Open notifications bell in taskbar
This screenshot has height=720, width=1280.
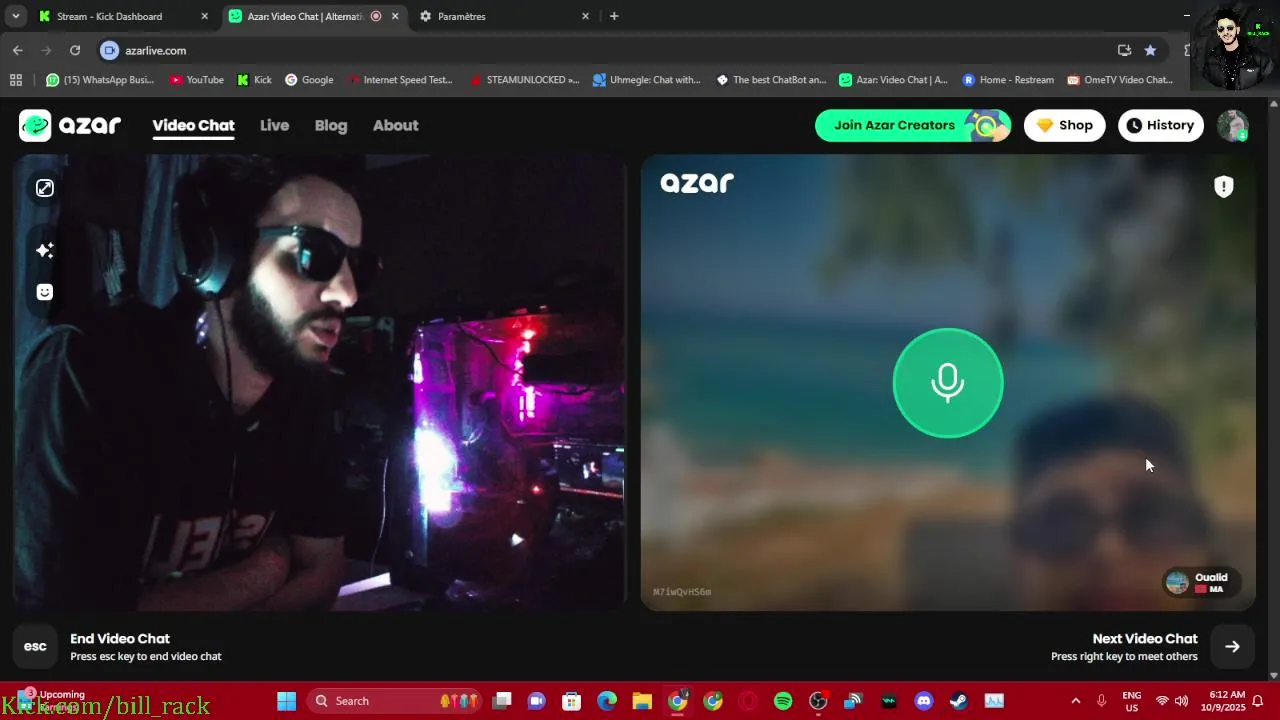(1258, 701)
